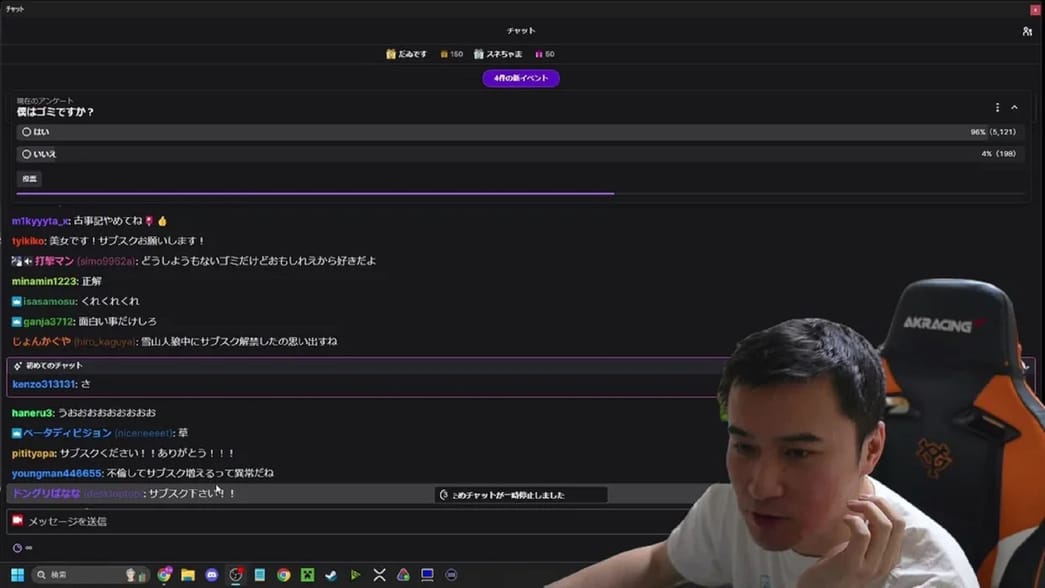Click the clock icon below the chat input
The width and height of the screenshot is (1045, 588).
click(15, 547)
